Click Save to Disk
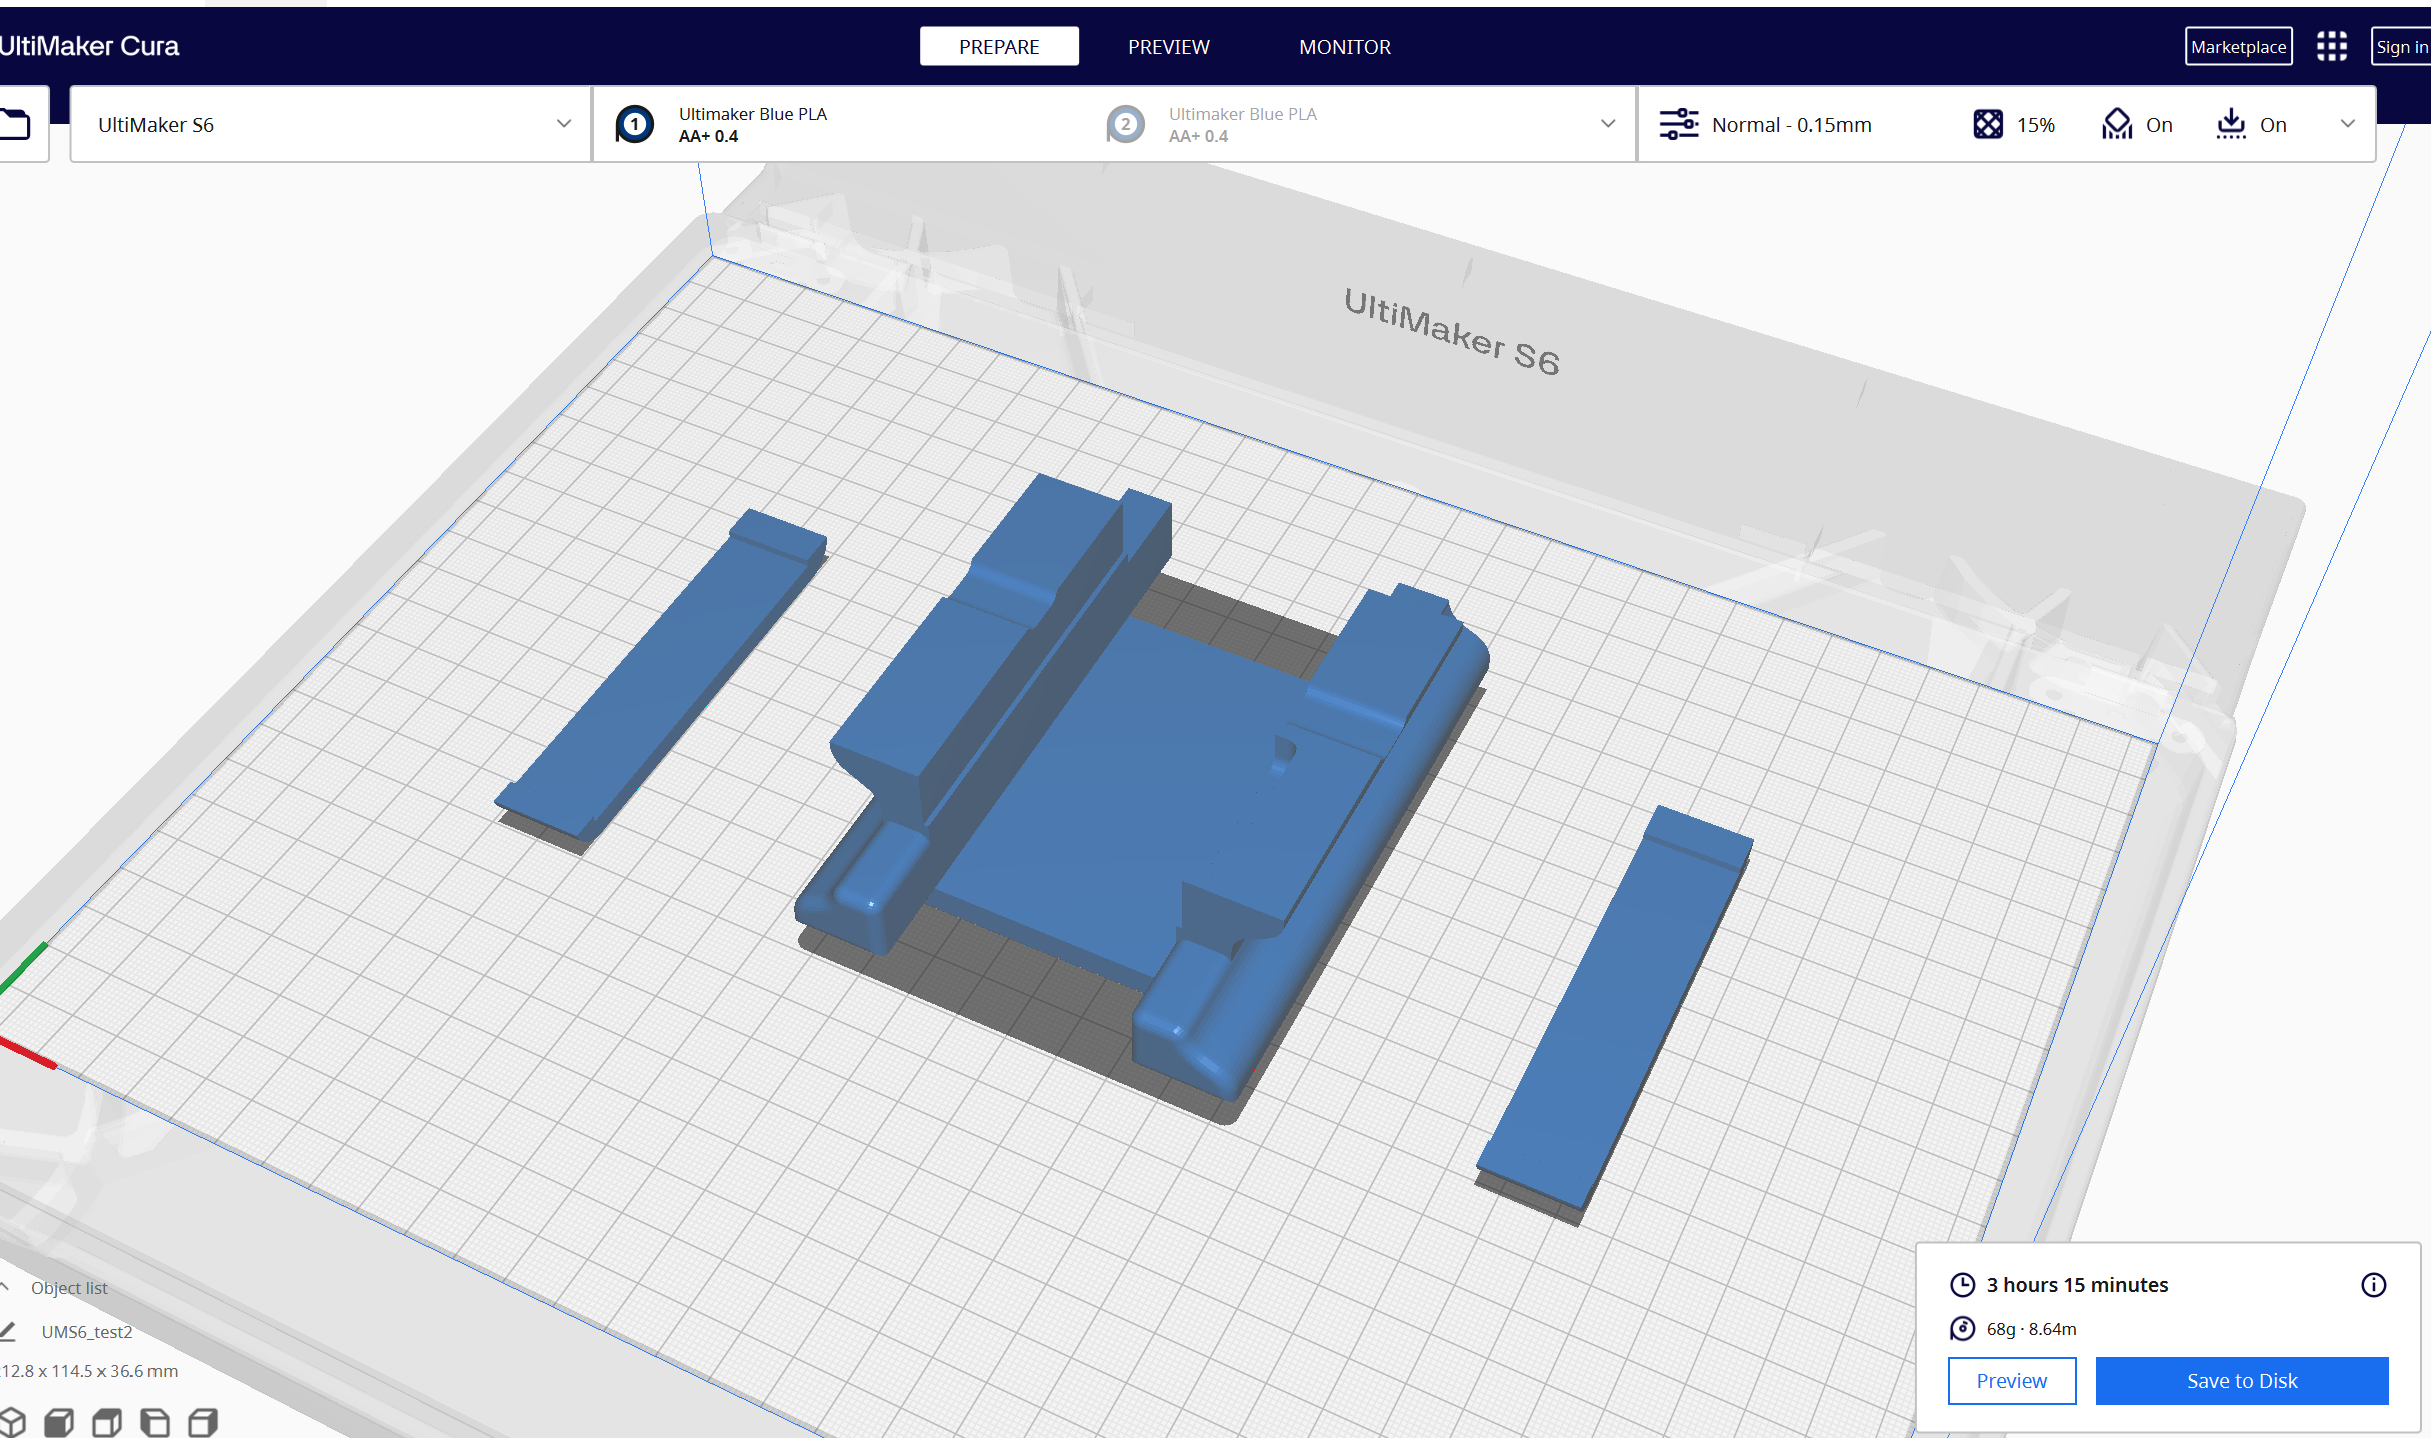The width and height of the screenshot is (2431, 1438). coord(2242,1381)
